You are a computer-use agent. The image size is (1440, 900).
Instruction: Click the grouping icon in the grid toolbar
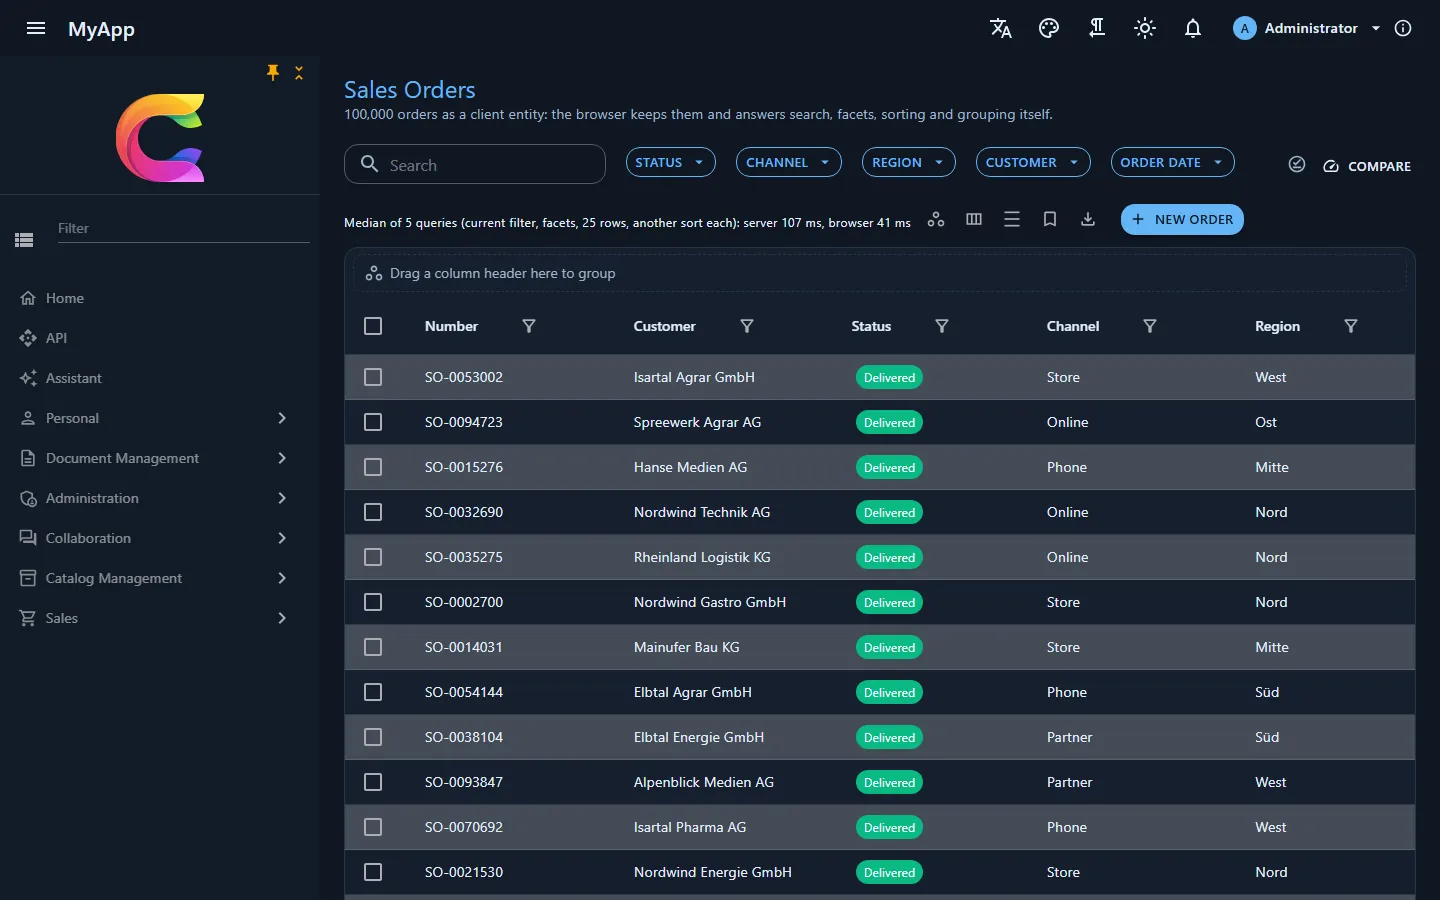tap(936, 219)
